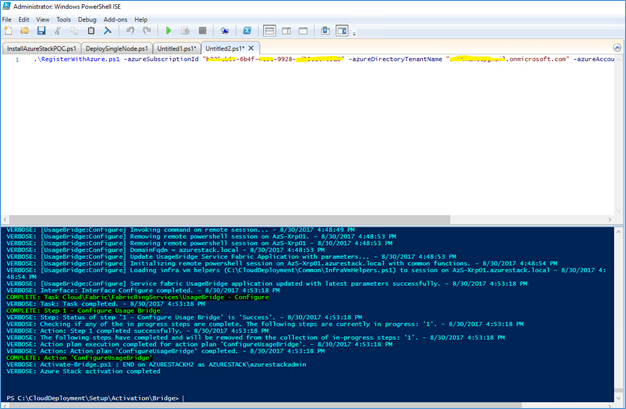Viewport: 626px width, 409px height.
Task: Click the Cut scissors icon
Action: (58, 31)
